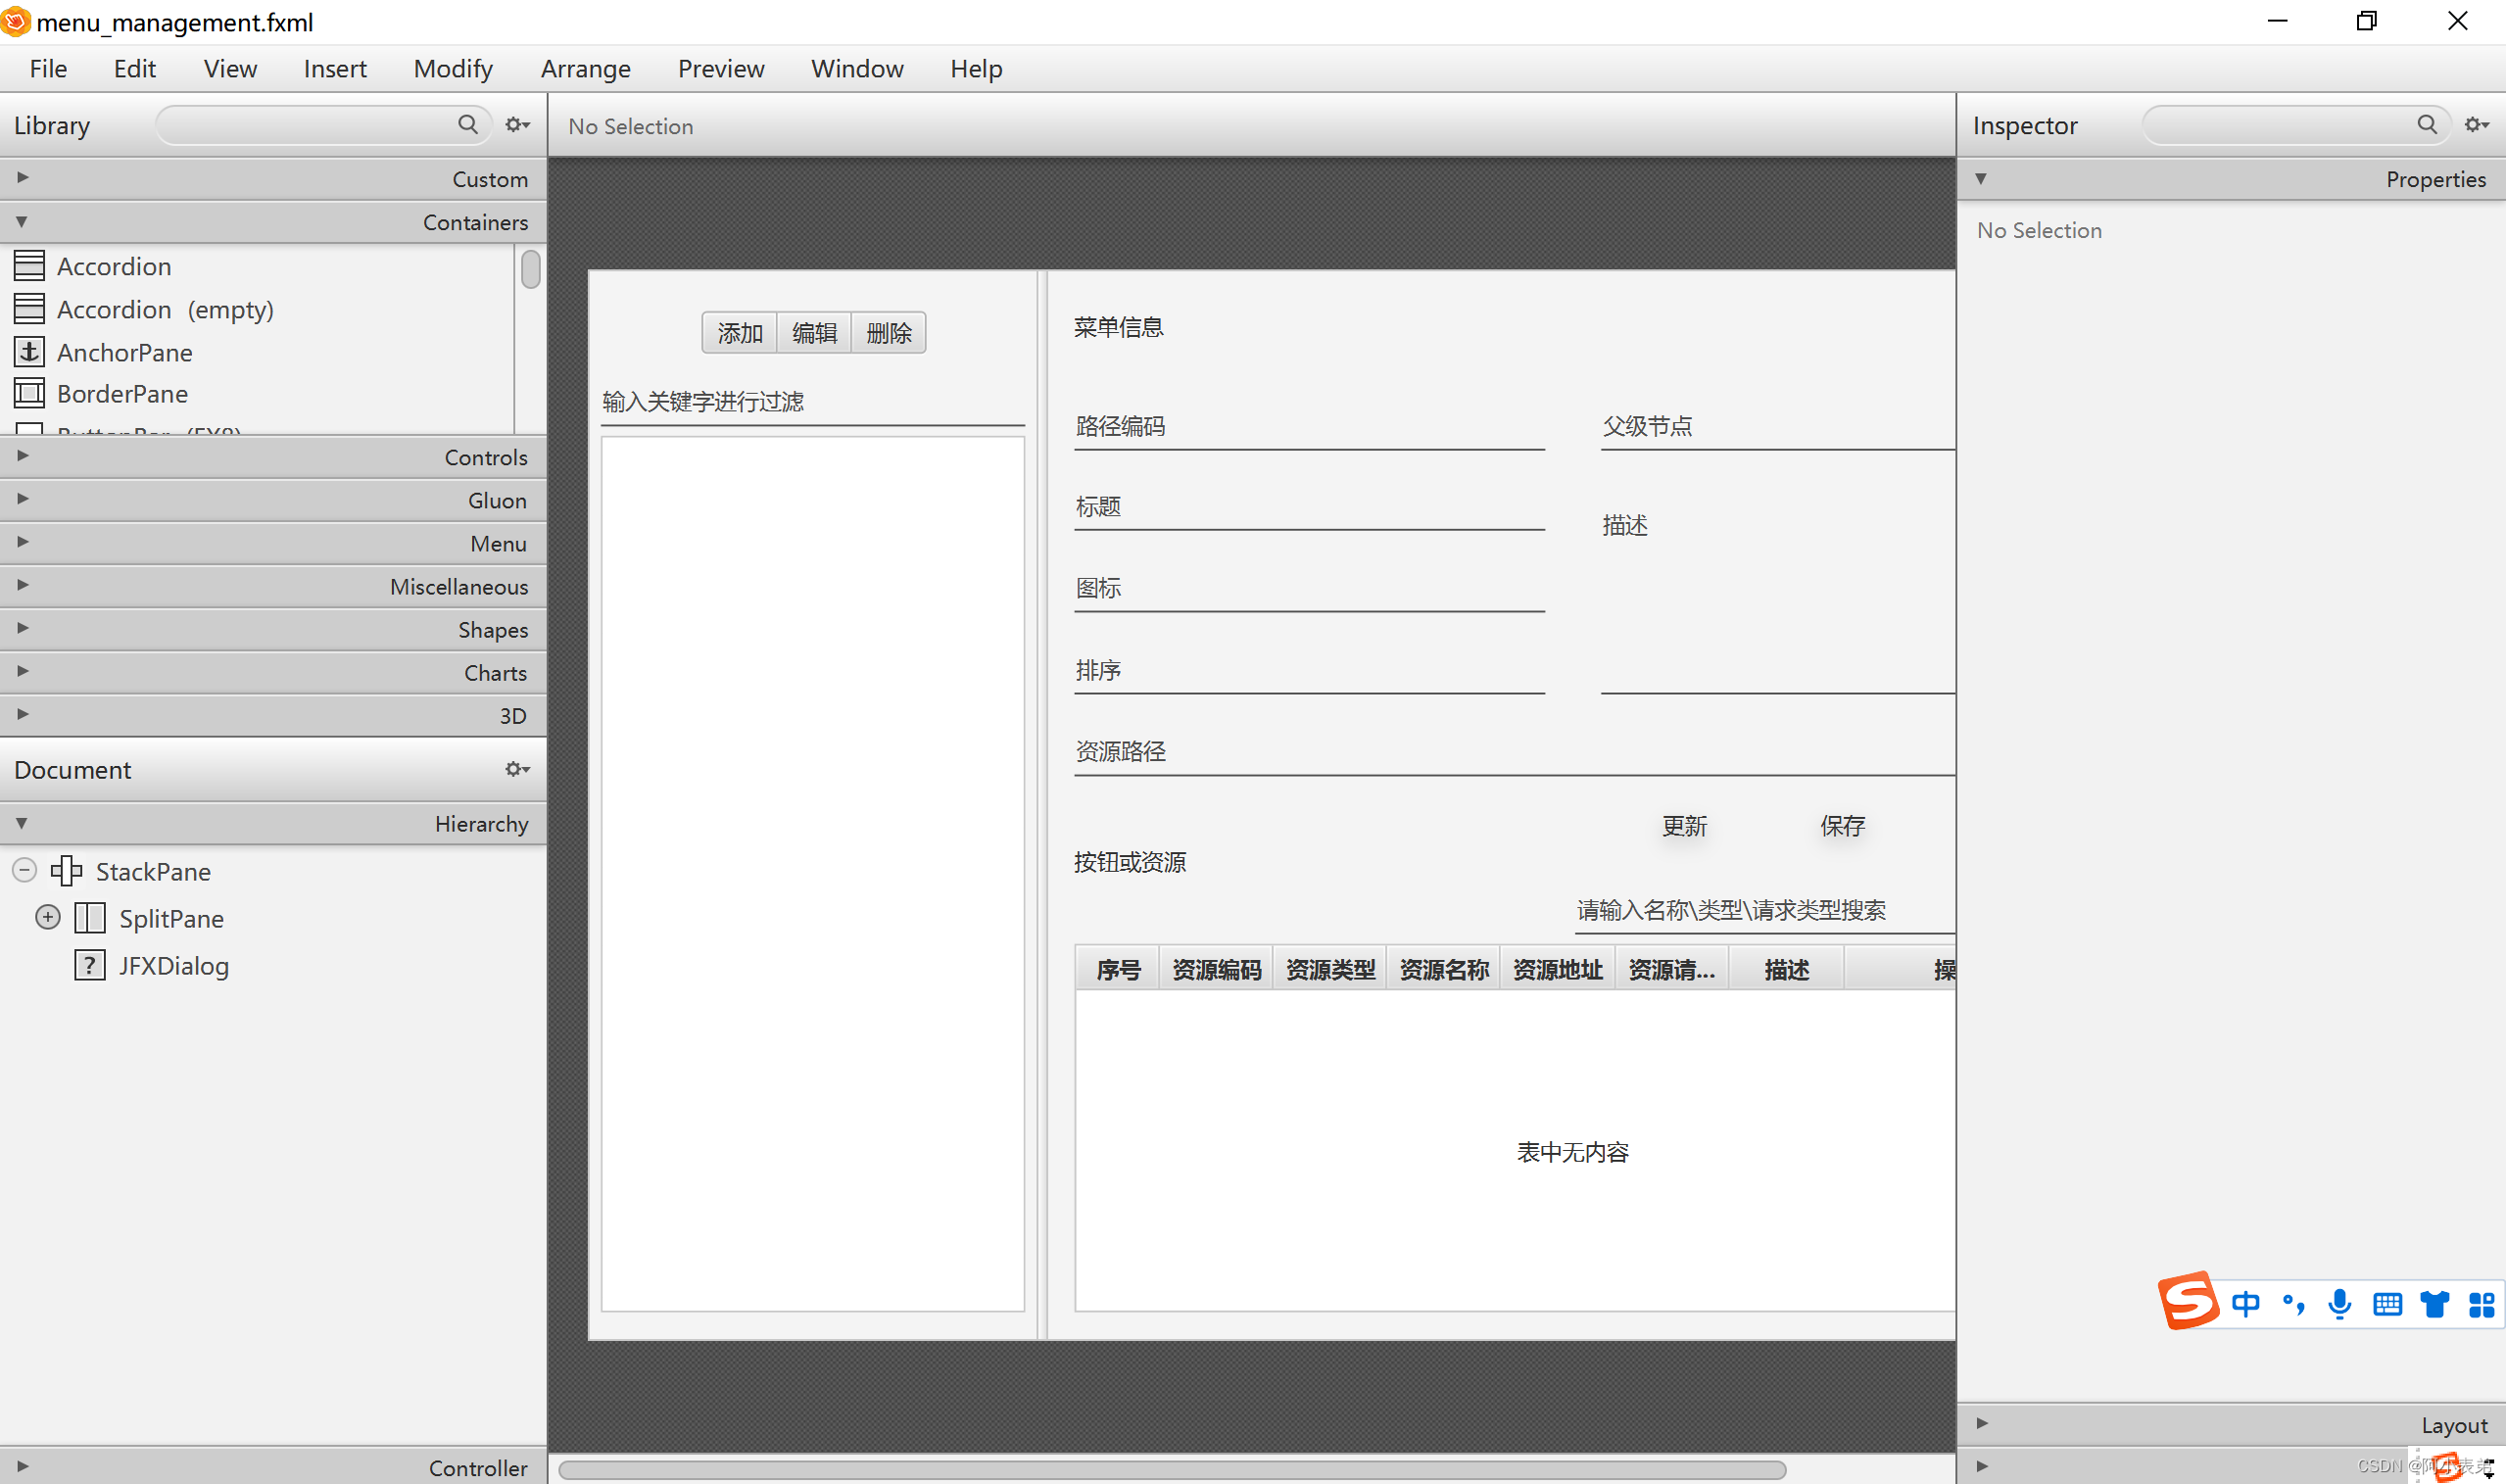Click the AnchorPane icon in Library

pyautogui.click(x=29, y=352)
